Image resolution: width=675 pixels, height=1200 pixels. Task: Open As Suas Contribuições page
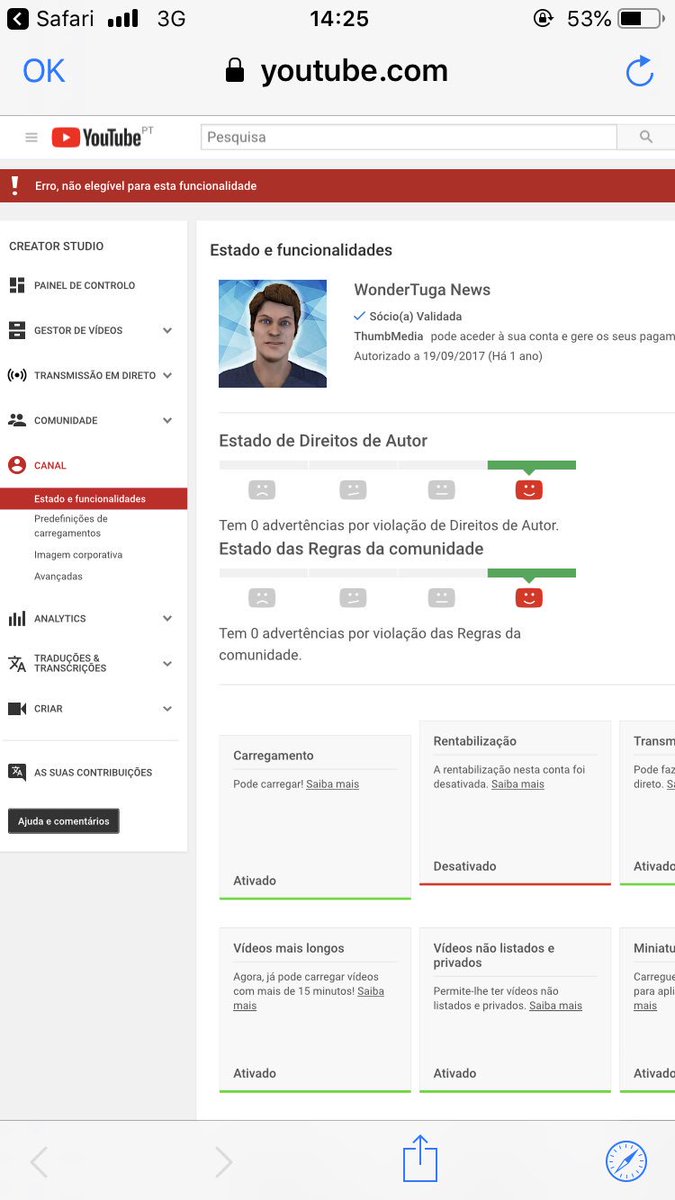pyautogui.click(x=93, y=773)
